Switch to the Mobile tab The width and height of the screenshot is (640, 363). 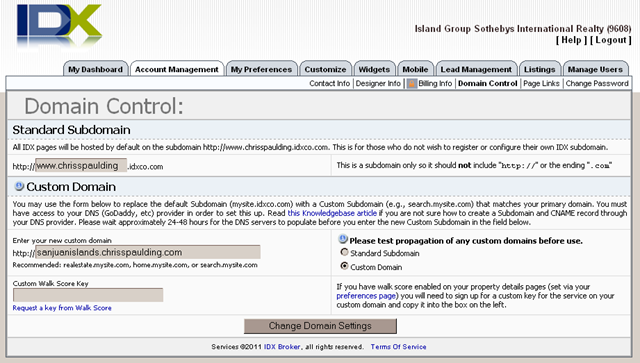(x=415, y=69)
